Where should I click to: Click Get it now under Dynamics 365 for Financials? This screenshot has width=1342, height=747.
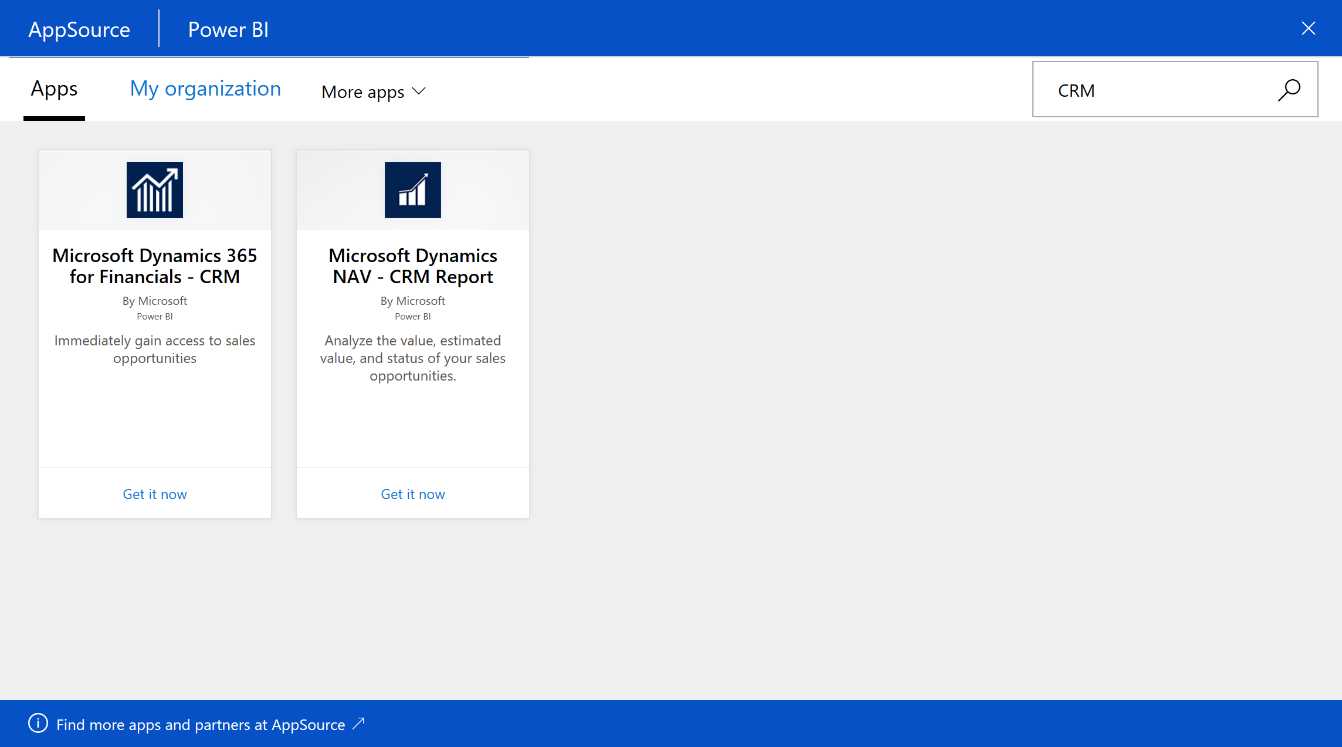coord(154,493)
